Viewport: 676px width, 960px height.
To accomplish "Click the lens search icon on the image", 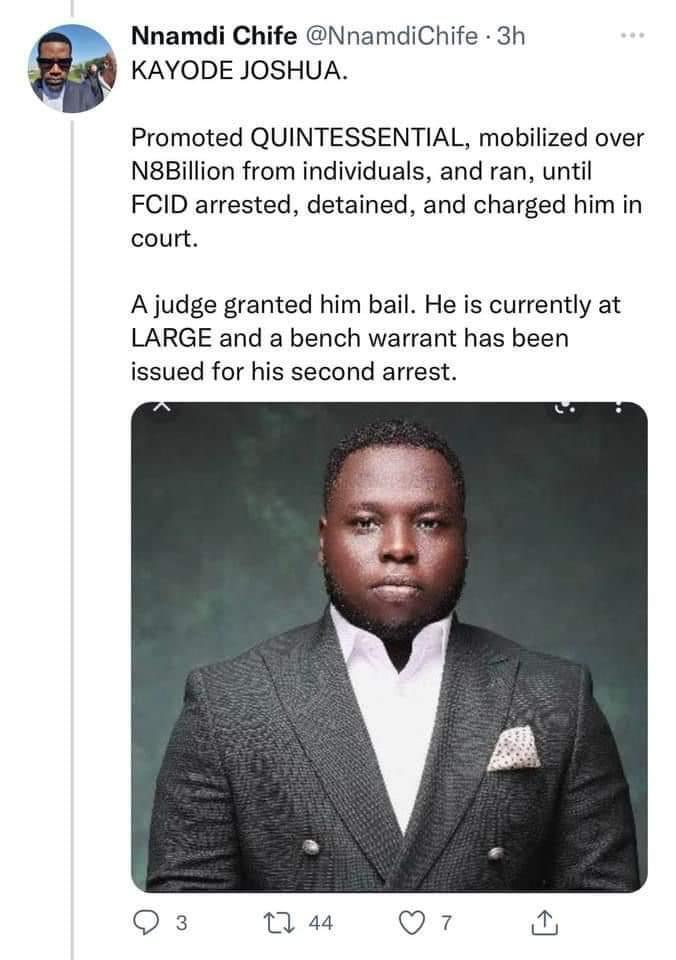I will click(x=562, y=408).
